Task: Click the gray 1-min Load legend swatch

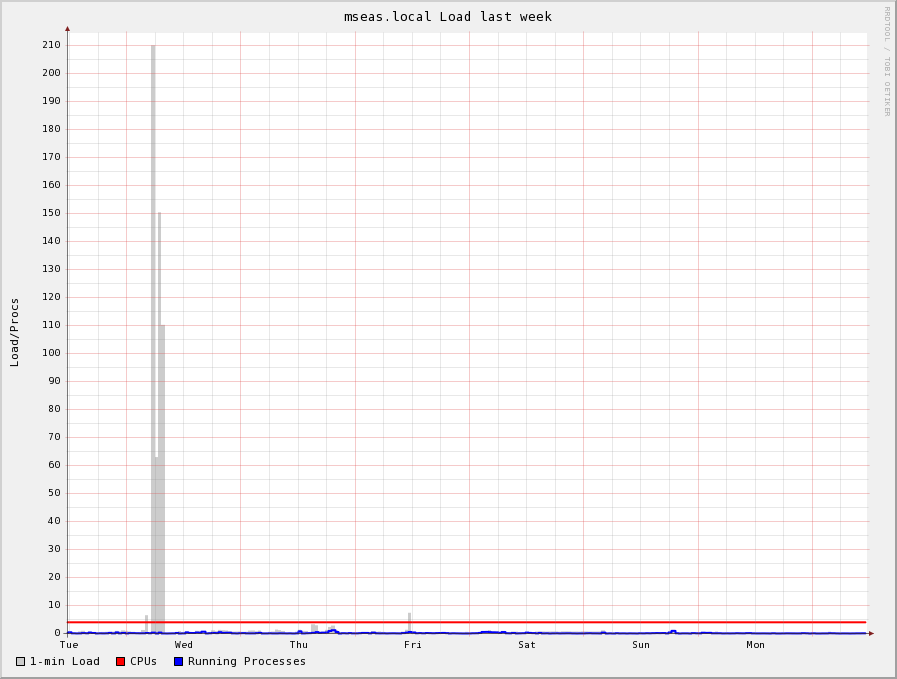Action: [20, 661]
